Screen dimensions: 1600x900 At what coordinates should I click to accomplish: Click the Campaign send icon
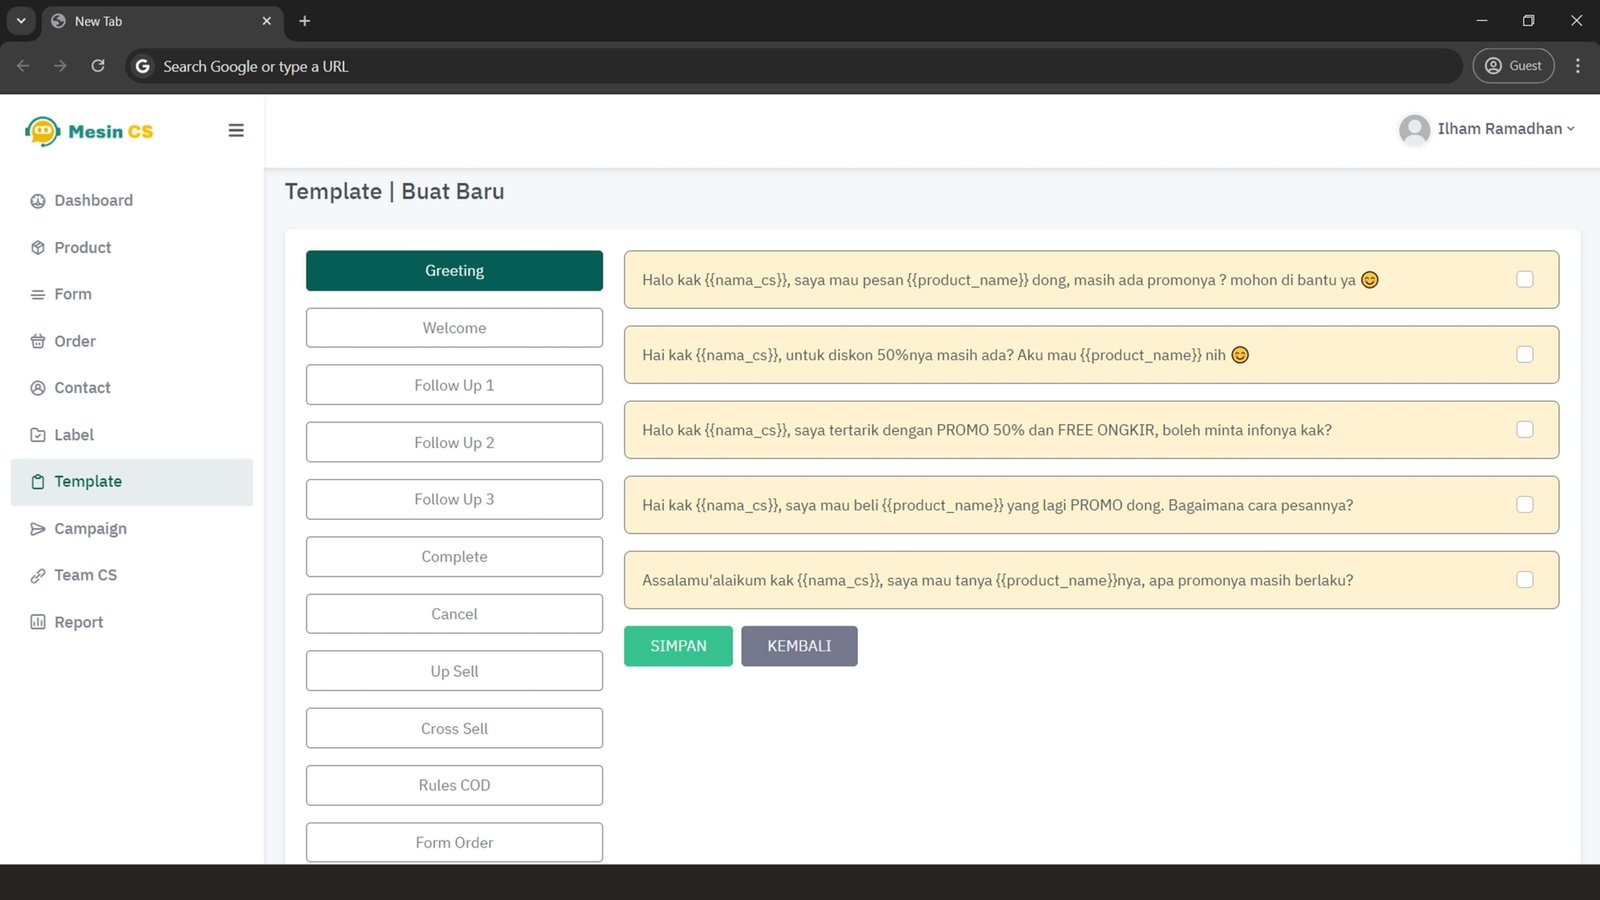38,529
